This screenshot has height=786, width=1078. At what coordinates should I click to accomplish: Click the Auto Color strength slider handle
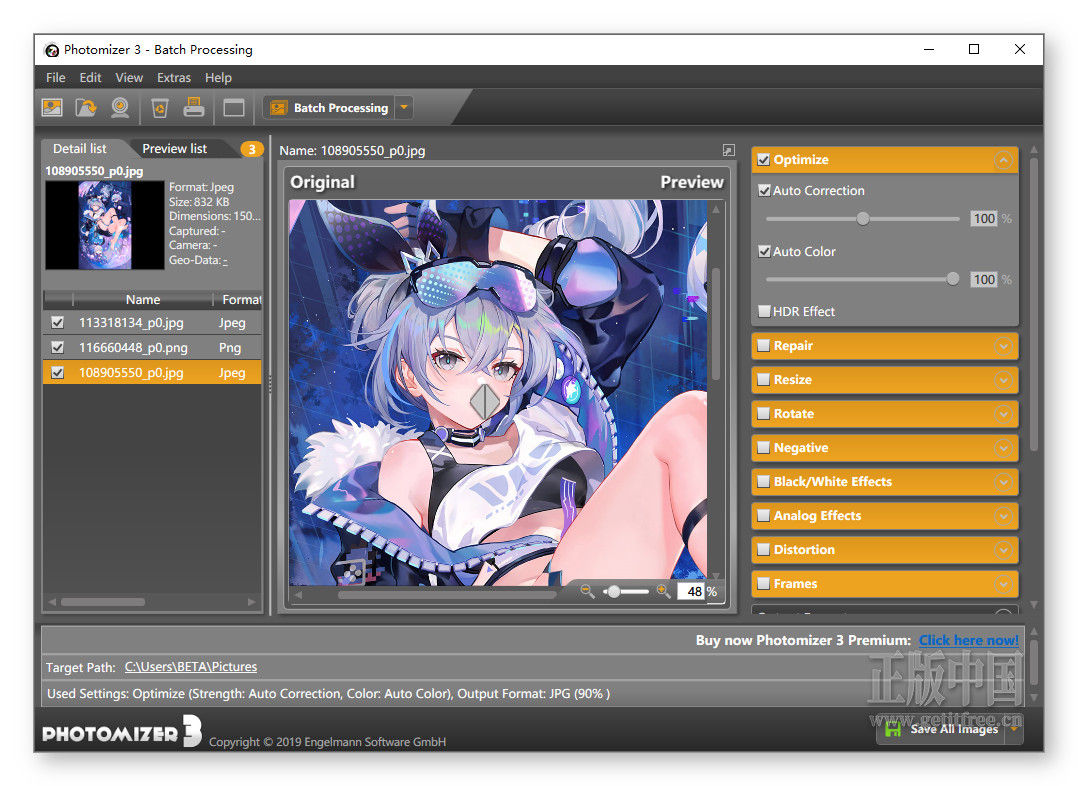(x=952, y=279)
